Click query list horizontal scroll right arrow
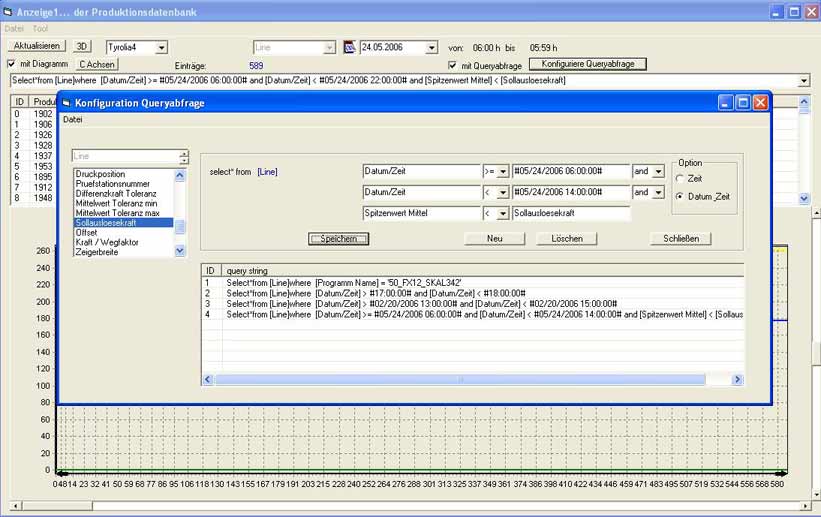Image resolution: width=821 pixels, height=517 pixels. 737,379
